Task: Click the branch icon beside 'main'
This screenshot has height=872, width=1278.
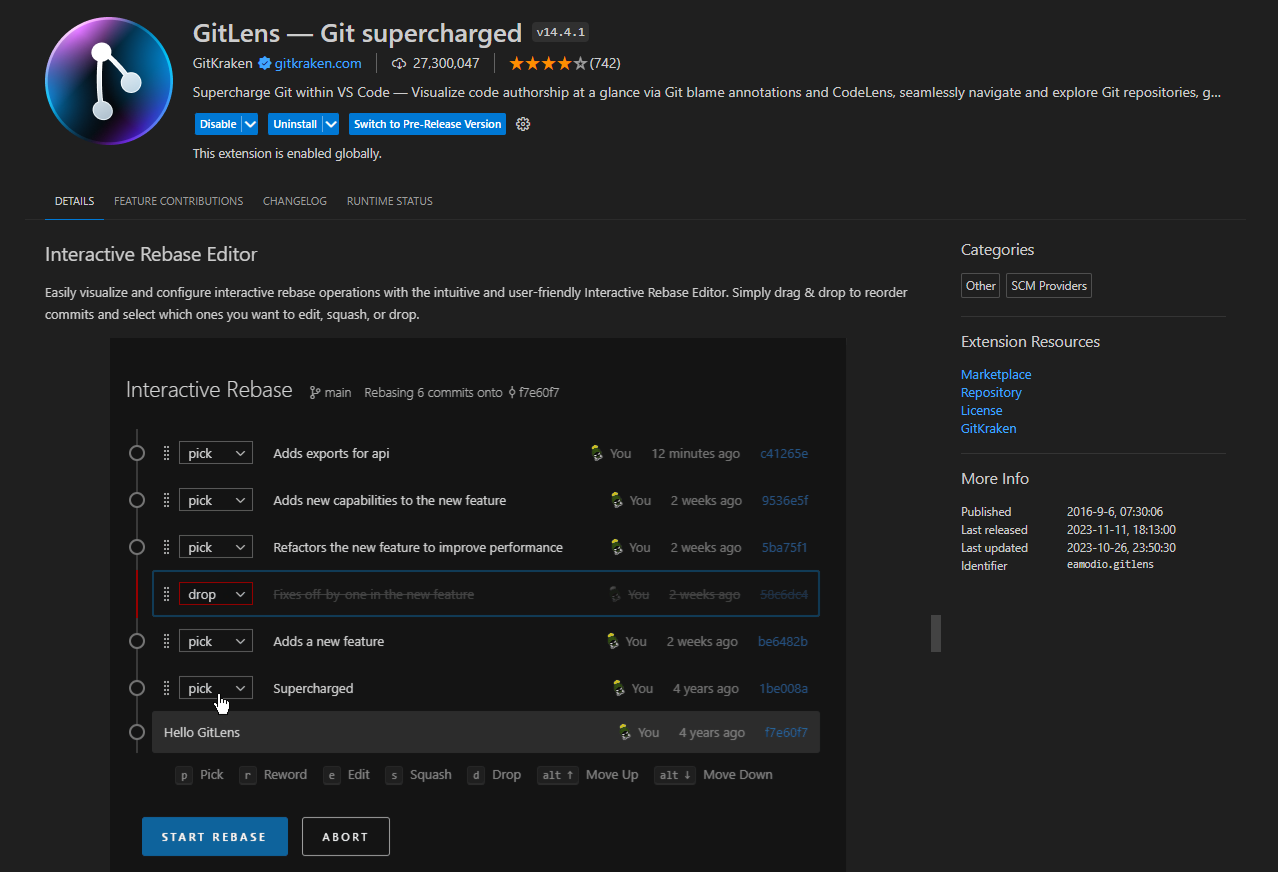Action: (x=315, y=392)
